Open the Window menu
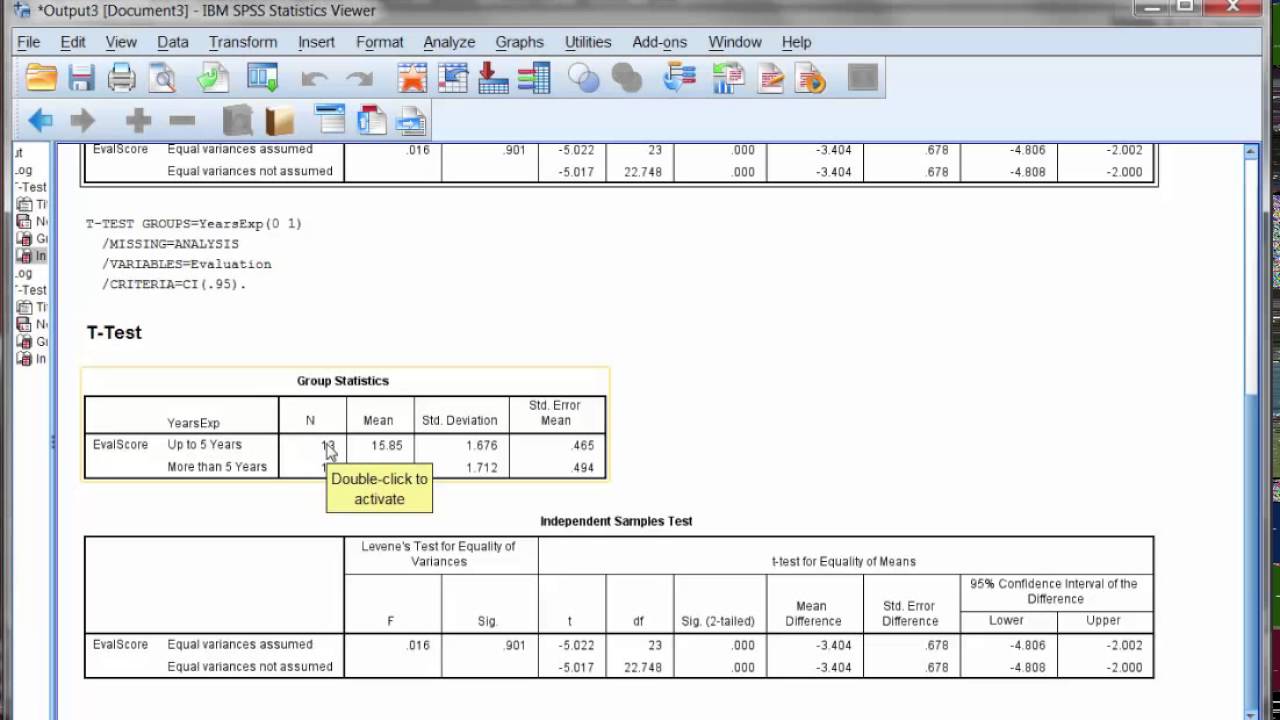This screenshot has width=1280, height=720. [735, 42]
